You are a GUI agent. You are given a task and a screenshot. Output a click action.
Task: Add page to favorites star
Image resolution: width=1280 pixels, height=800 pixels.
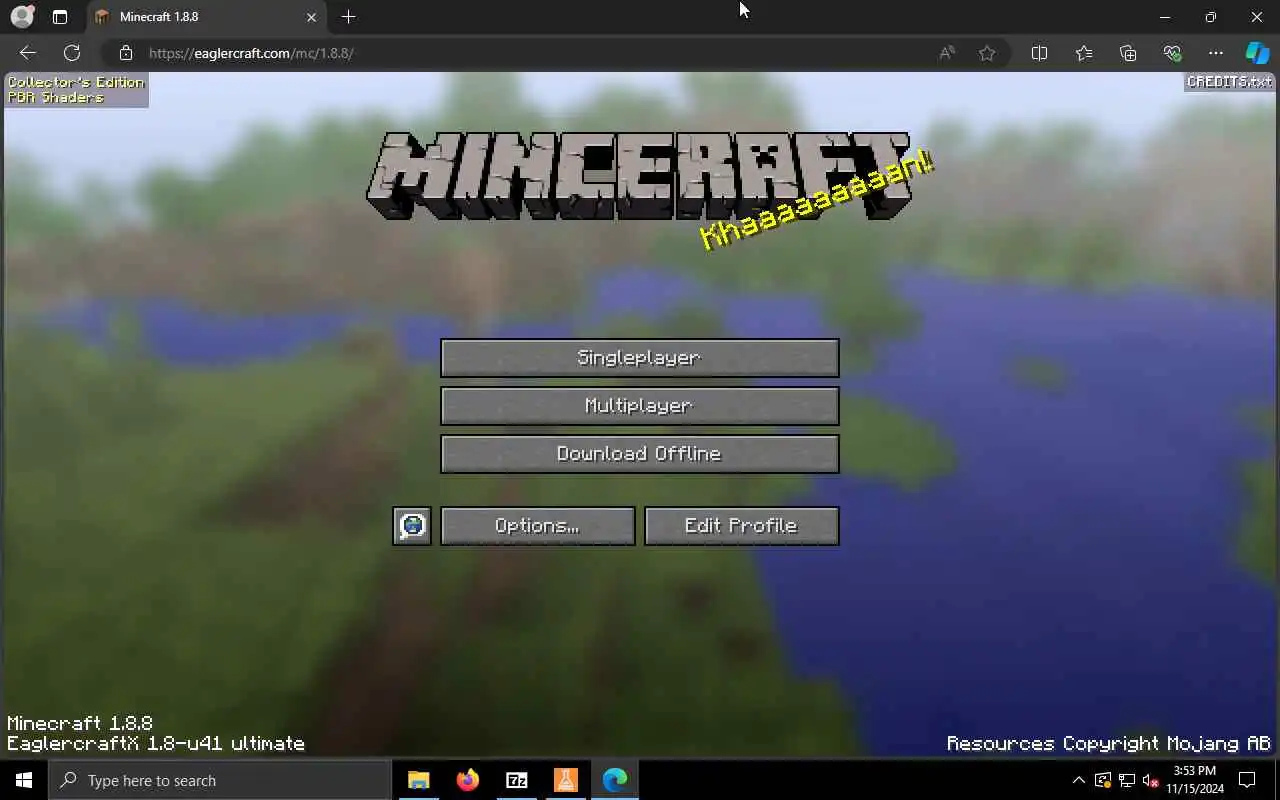pyautogui.click(x=987, y=53)
